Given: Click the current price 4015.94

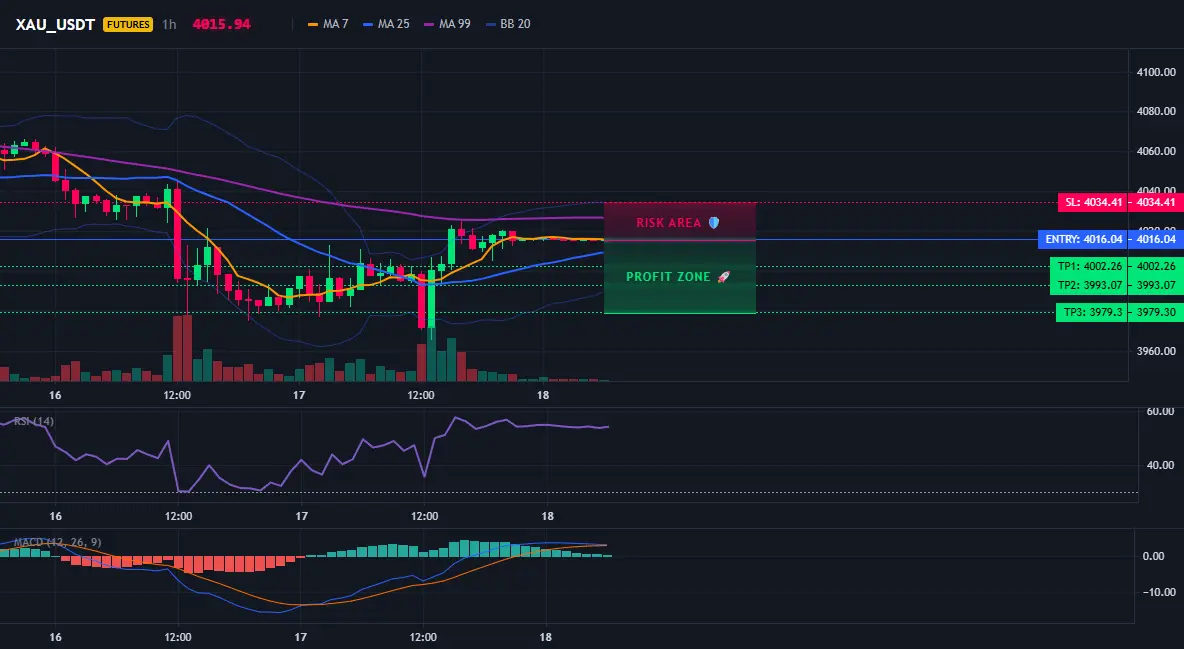Looking at the screenshot, I should pos(221,24).
